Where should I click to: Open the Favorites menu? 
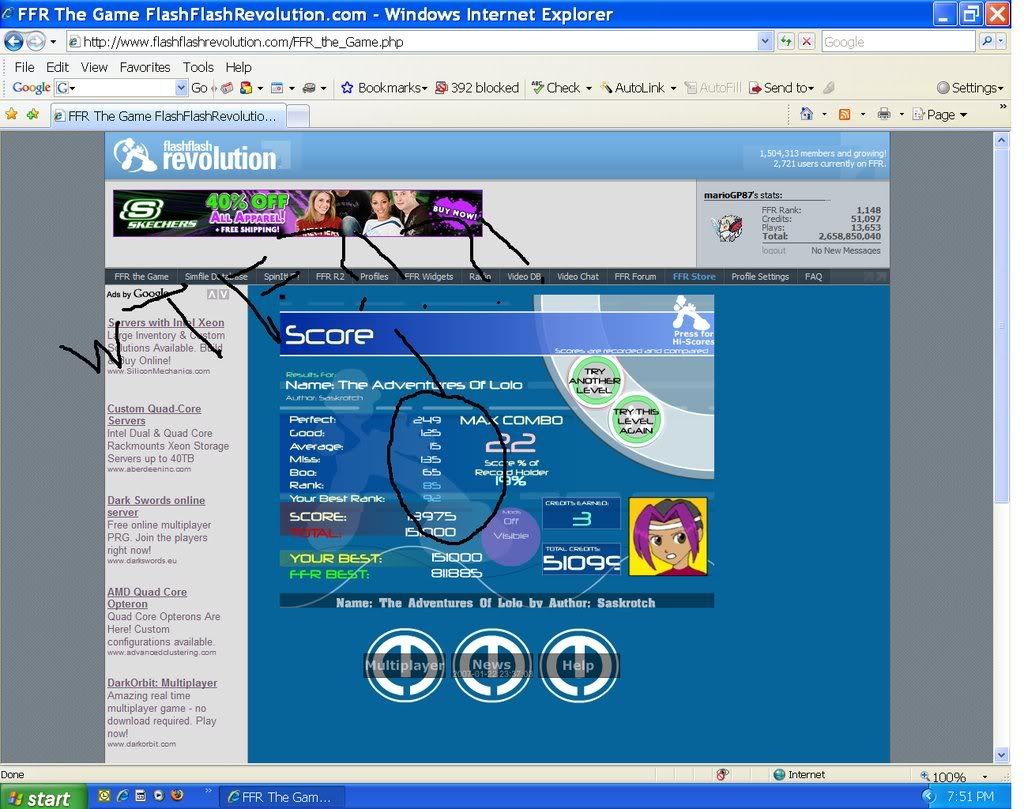[145, 67]
